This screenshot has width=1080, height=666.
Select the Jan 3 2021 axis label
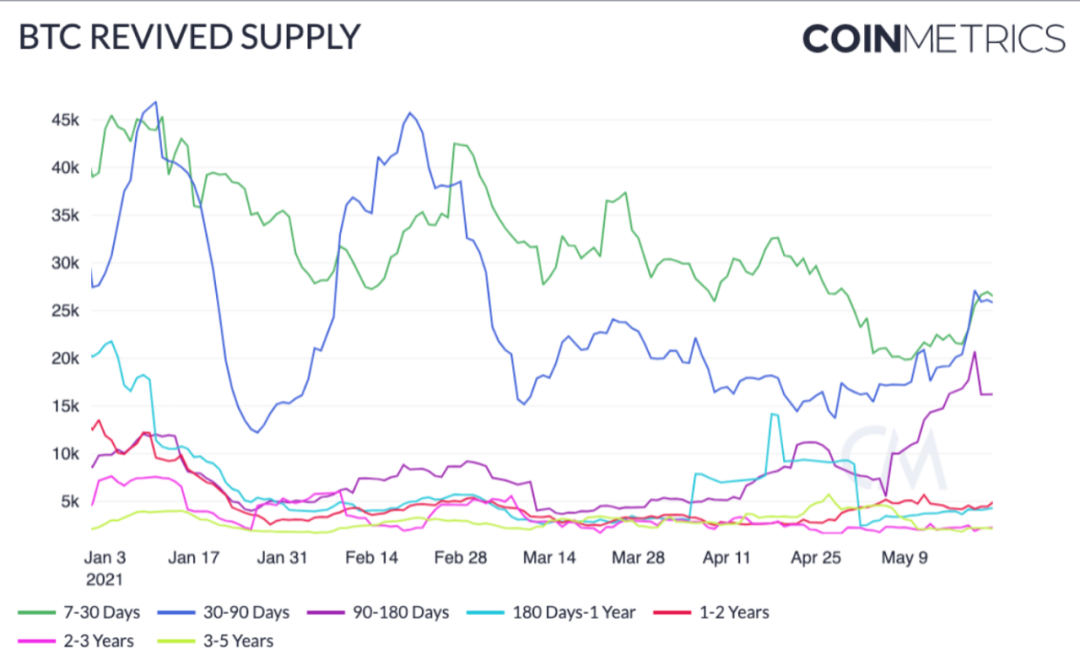point(105,568)
